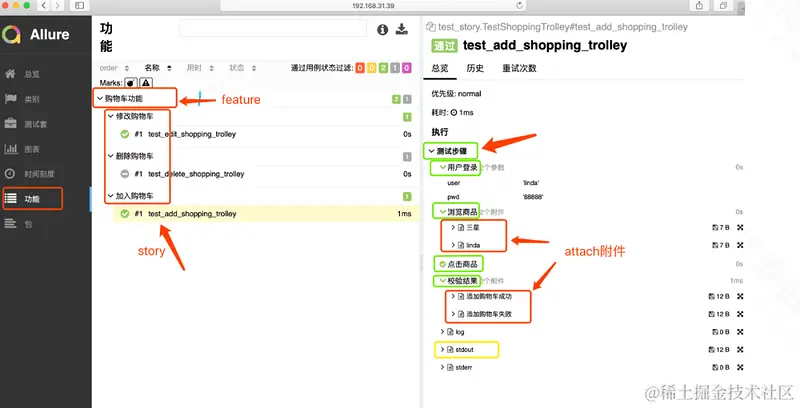Screen dimensions: 800x408
Task: Sort the tree by 用时 column
Action: (200, 68)
